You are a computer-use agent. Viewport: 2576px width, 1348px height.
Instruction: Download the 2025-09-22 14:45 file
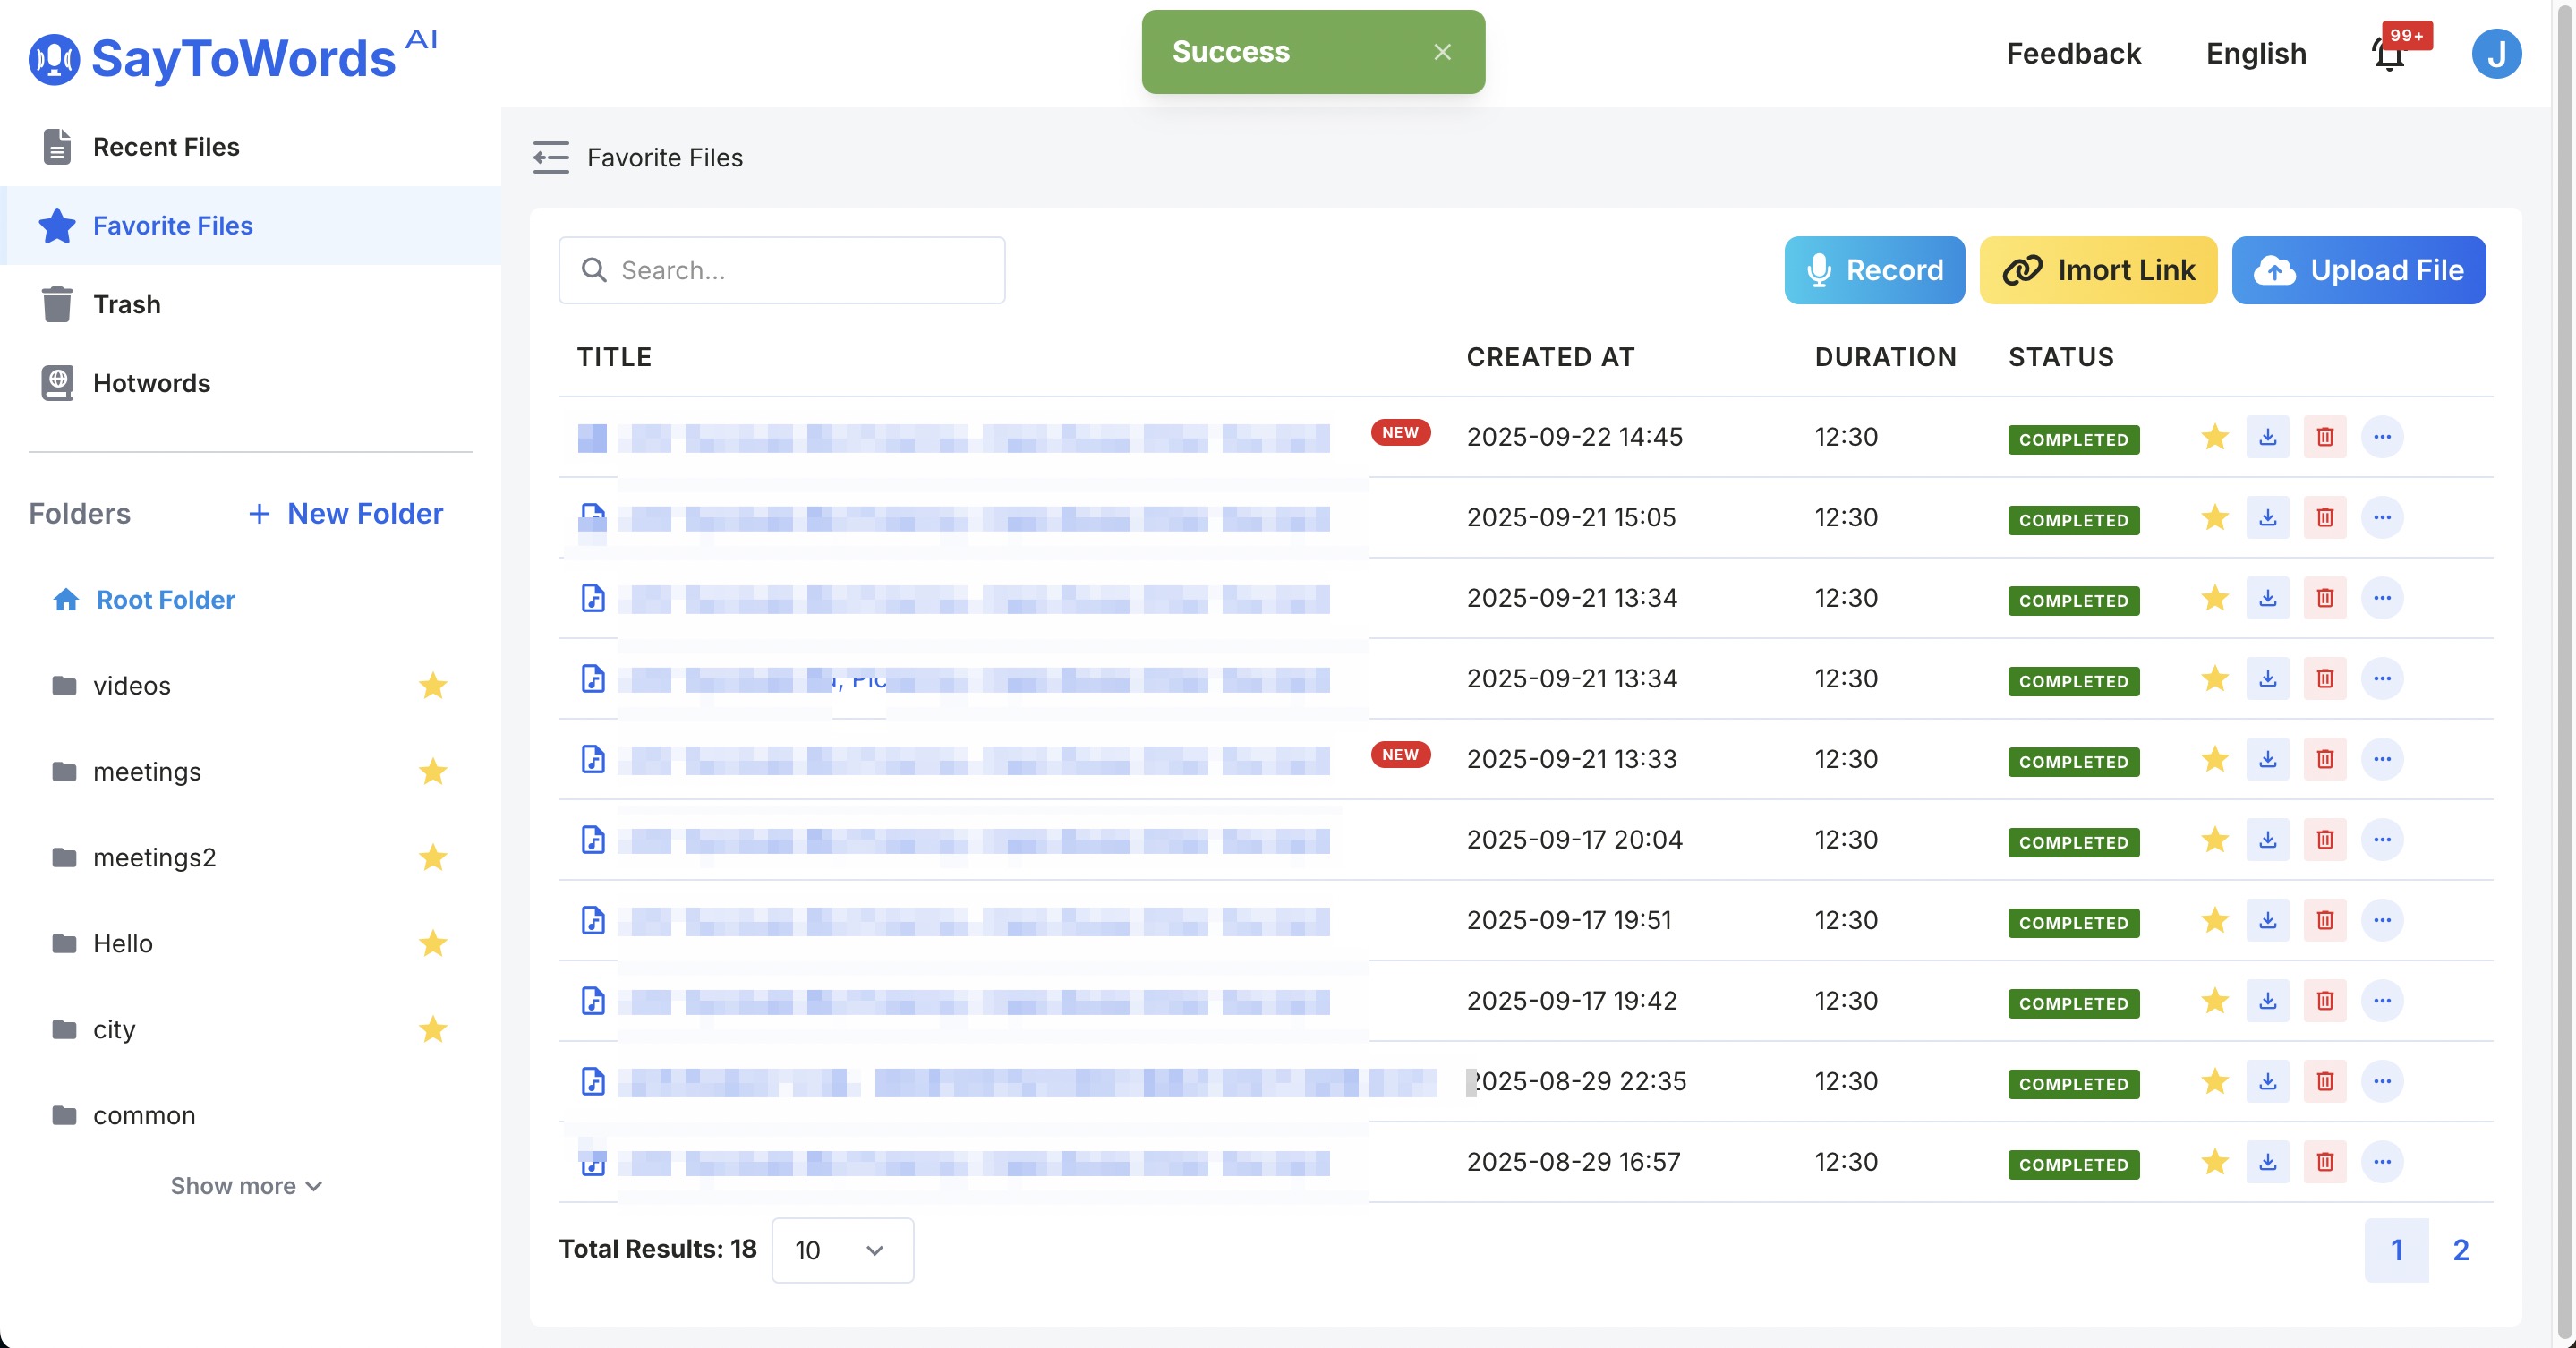coord(2267,437)
